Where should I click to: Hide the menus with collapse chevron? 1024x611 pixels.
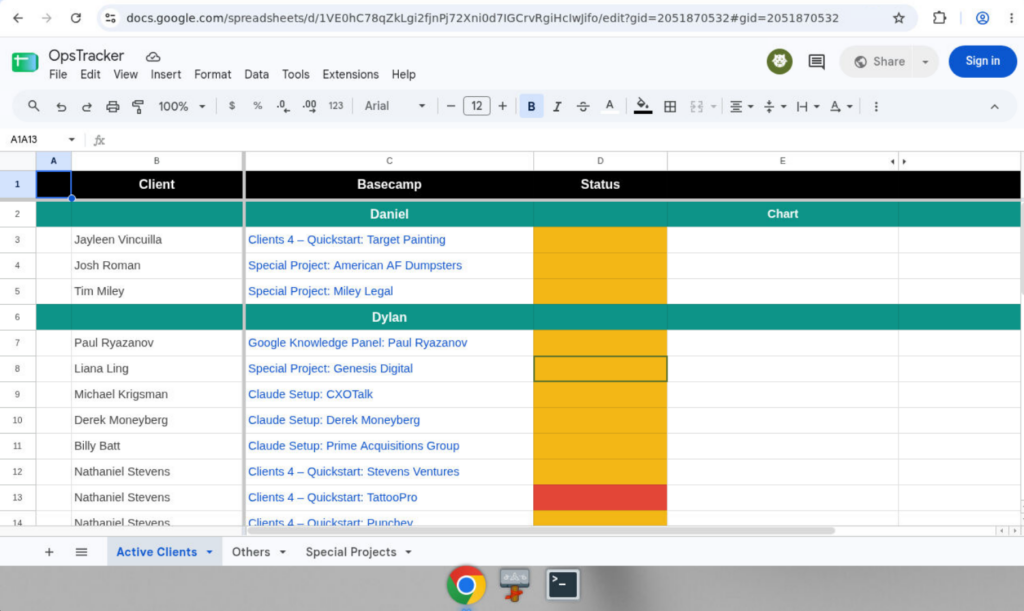click(994, 106)
